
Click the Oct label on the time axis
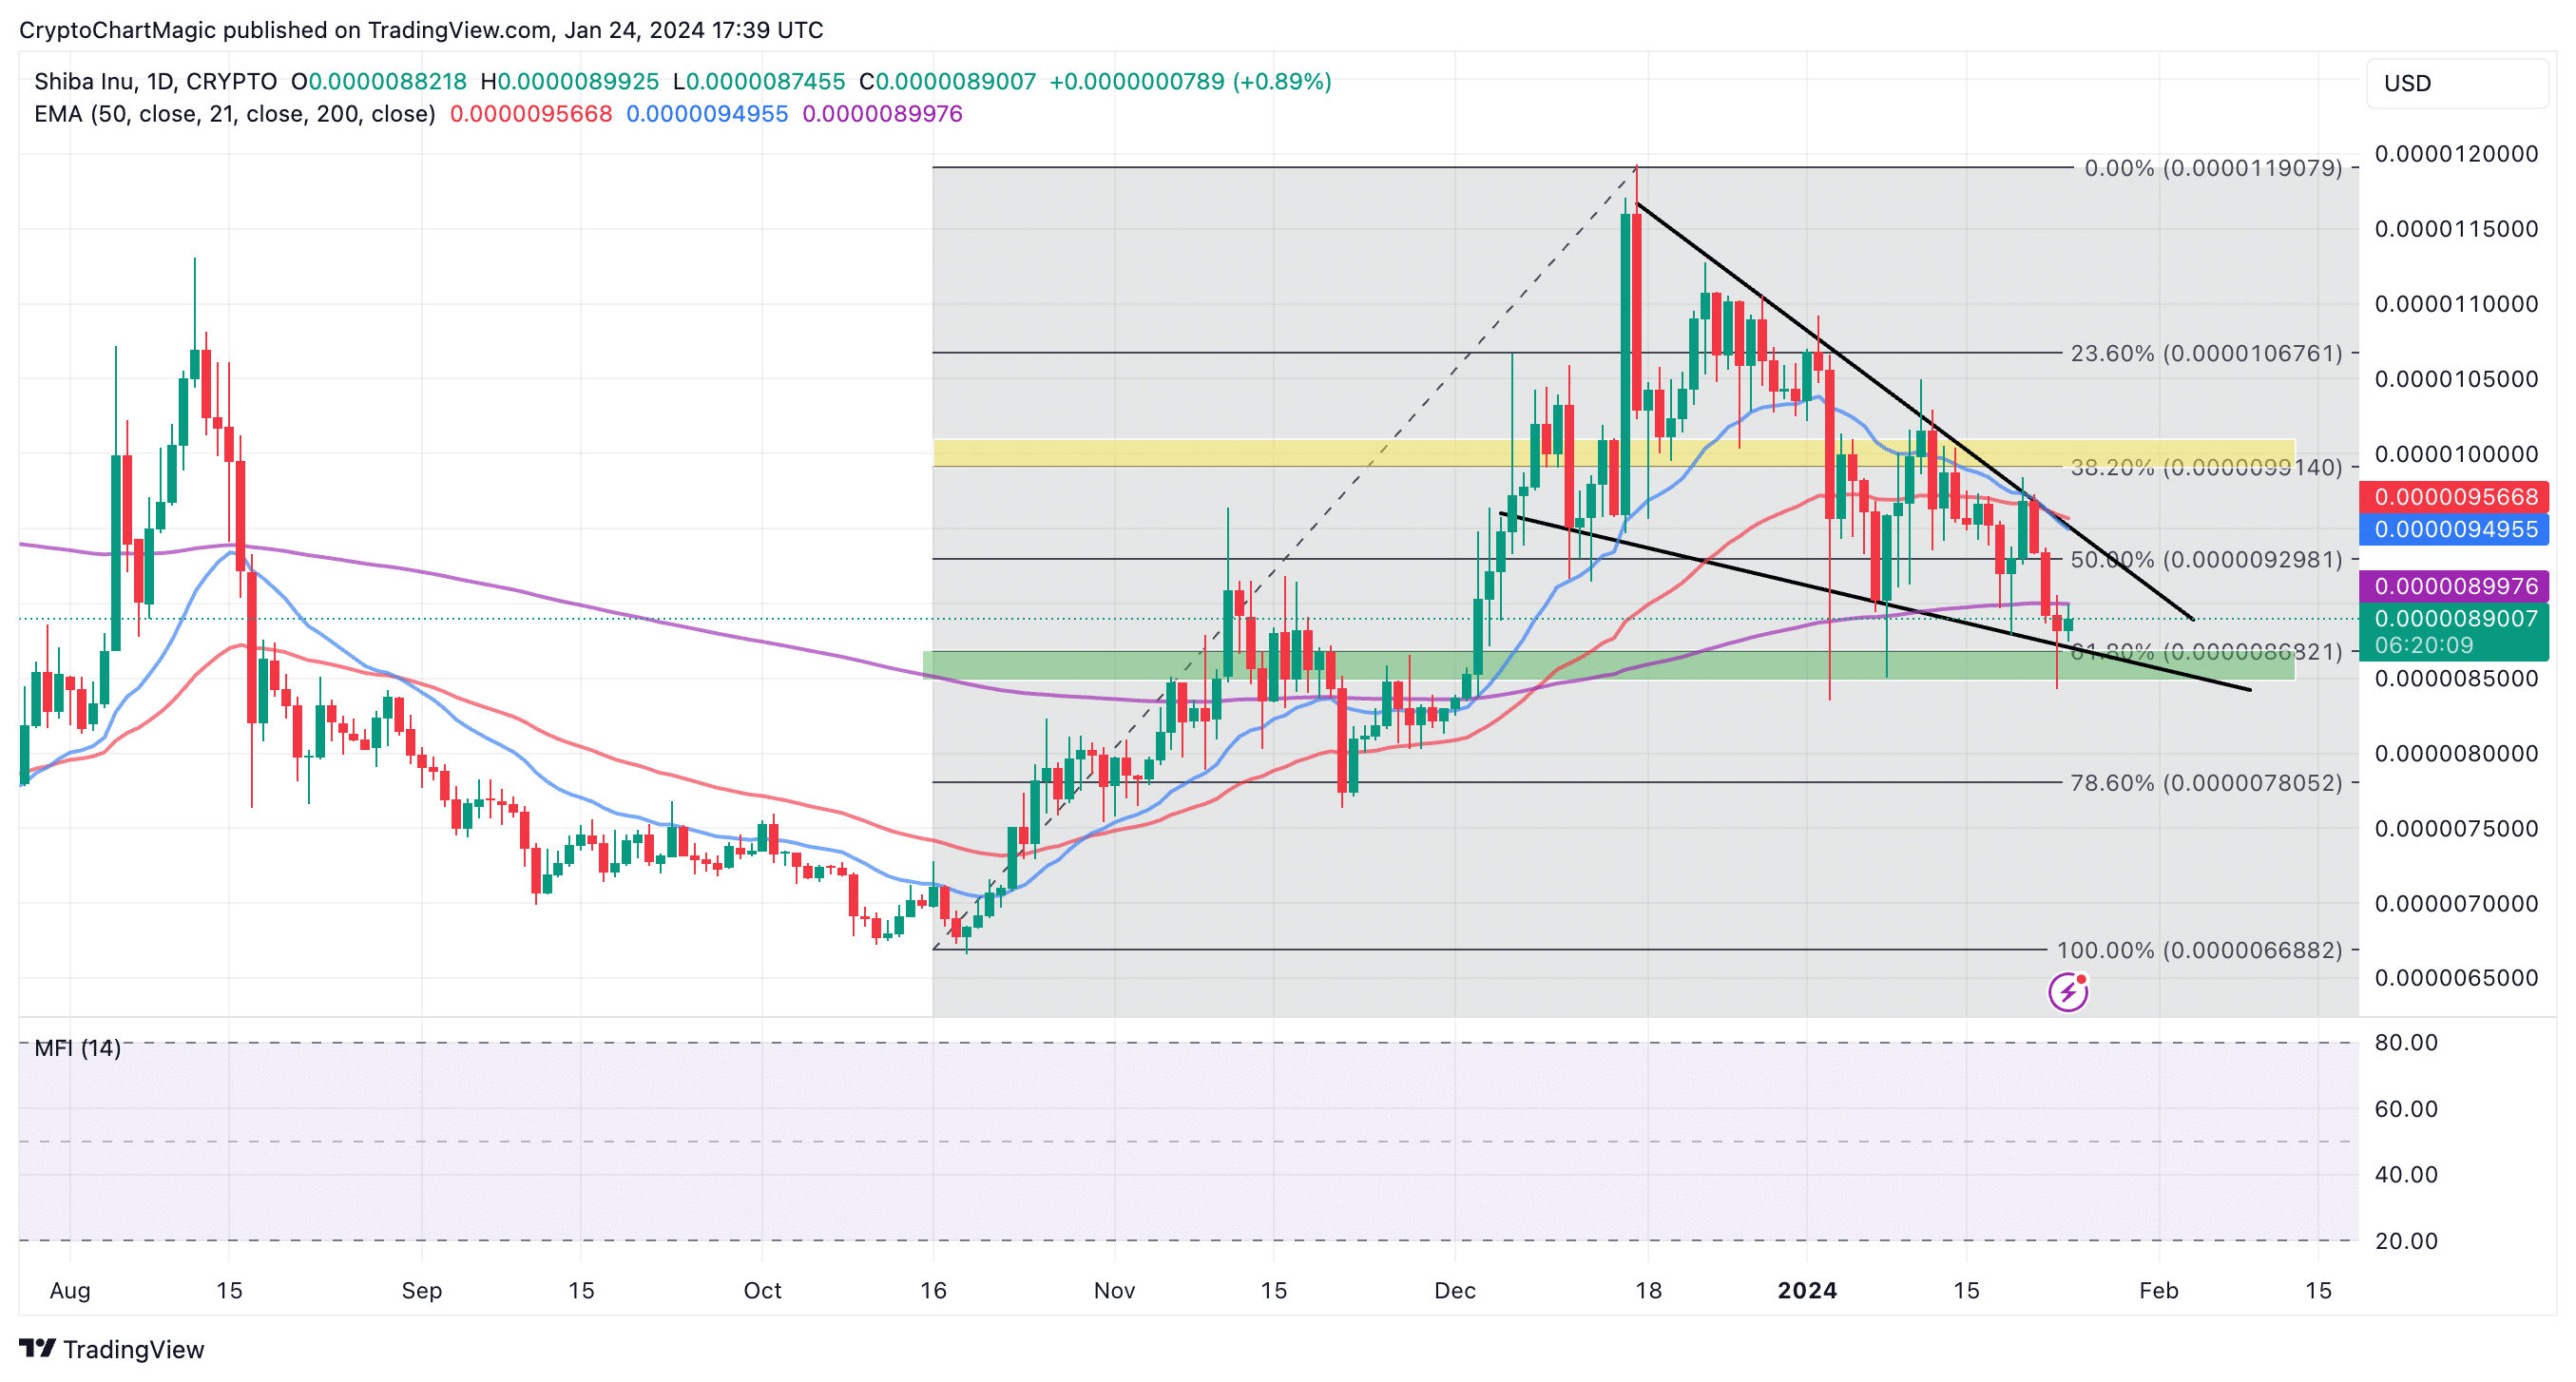pyautogui.click(x=763, y=1291)
